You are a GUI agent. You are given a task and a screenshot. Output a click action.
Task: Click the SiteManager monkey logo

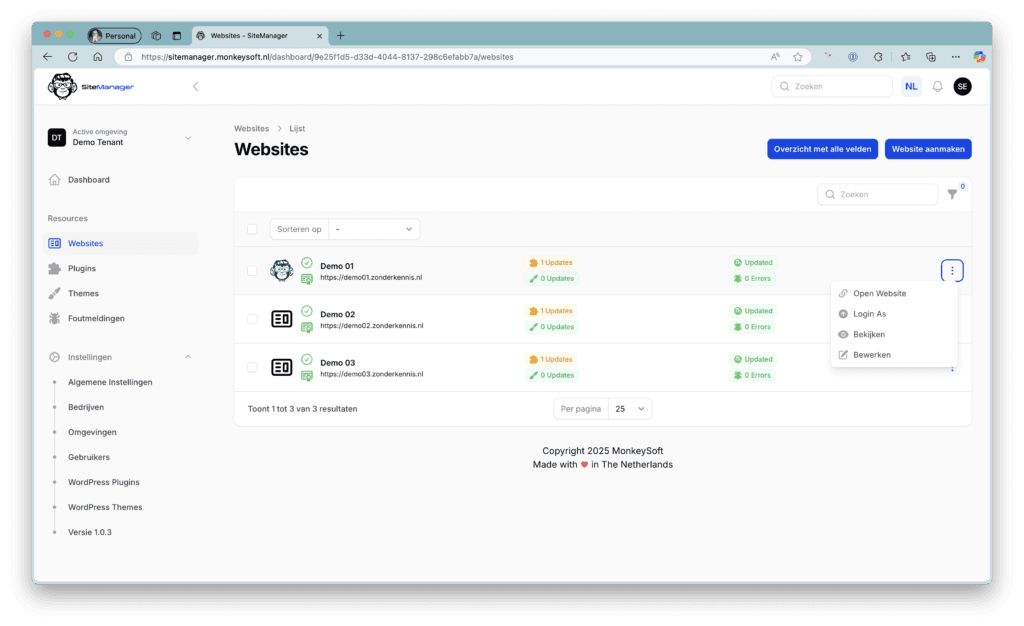tap(63, 87)
